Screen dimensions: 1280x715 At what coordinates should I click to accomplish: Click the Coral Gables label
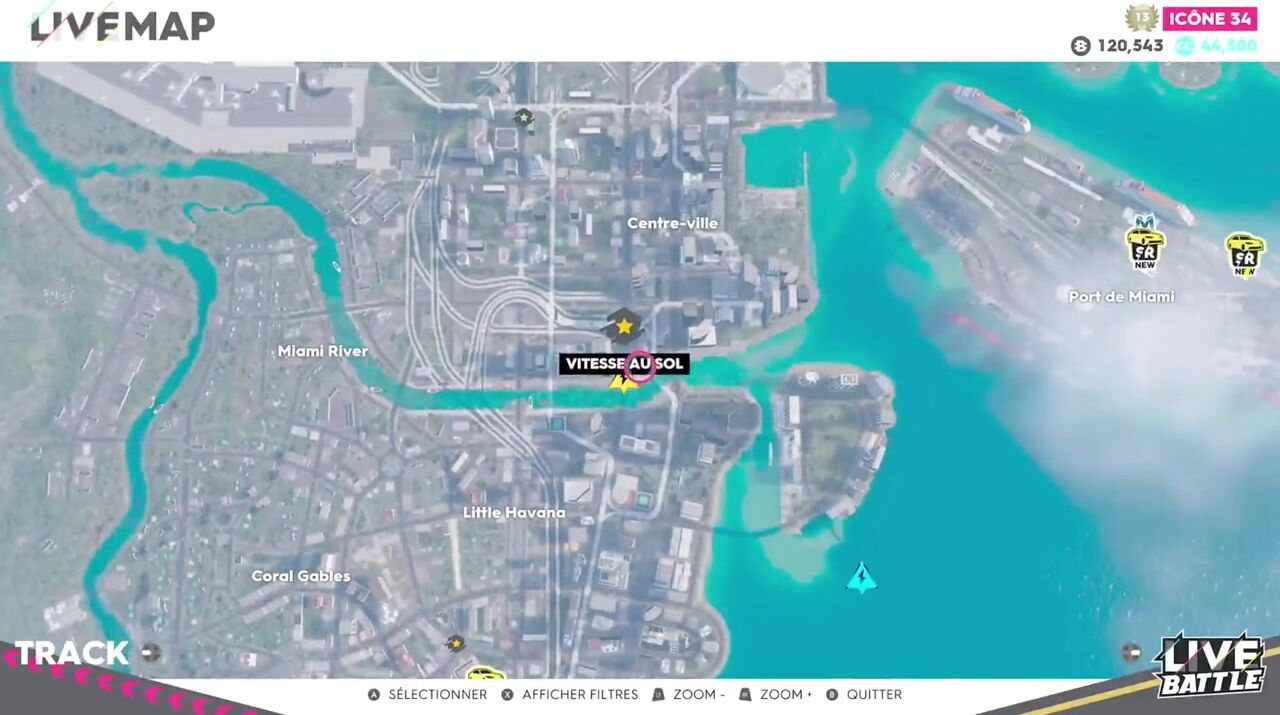pyautogui.click(x=301, y=576)
